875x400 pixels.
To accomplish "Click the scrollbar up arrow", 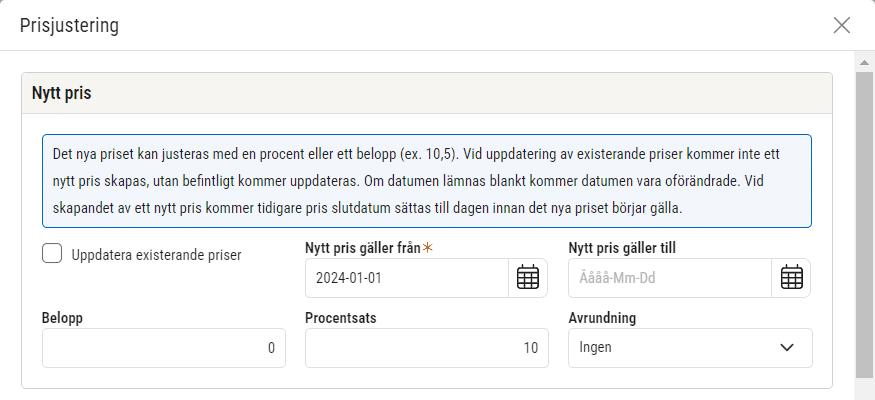I will 864,62.
